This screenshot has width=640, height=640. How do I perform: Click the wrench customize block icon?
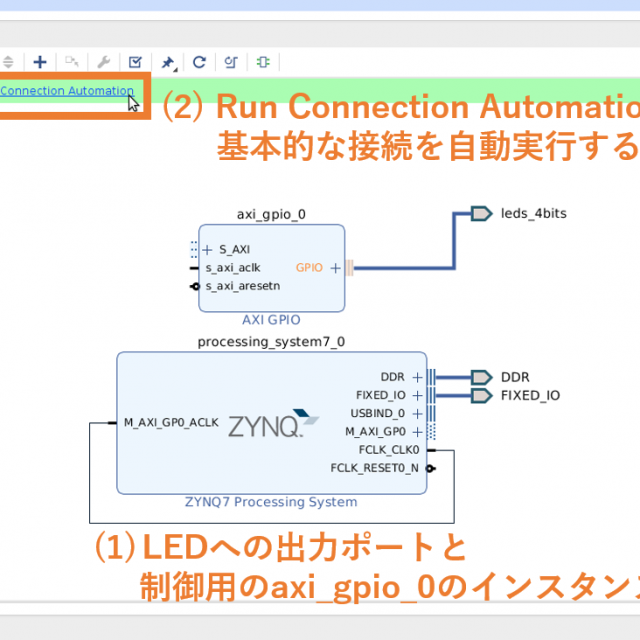102,62
